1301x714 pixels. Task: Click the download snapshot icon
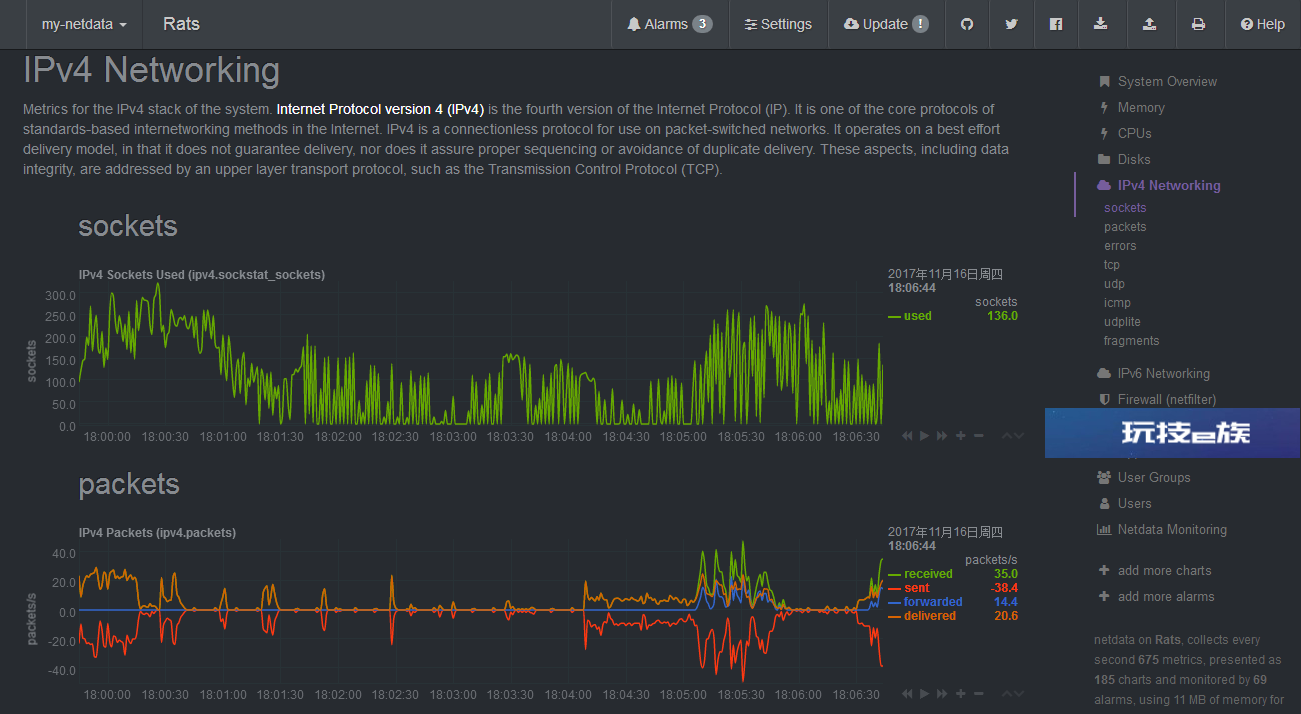[x=1101, y=24]
